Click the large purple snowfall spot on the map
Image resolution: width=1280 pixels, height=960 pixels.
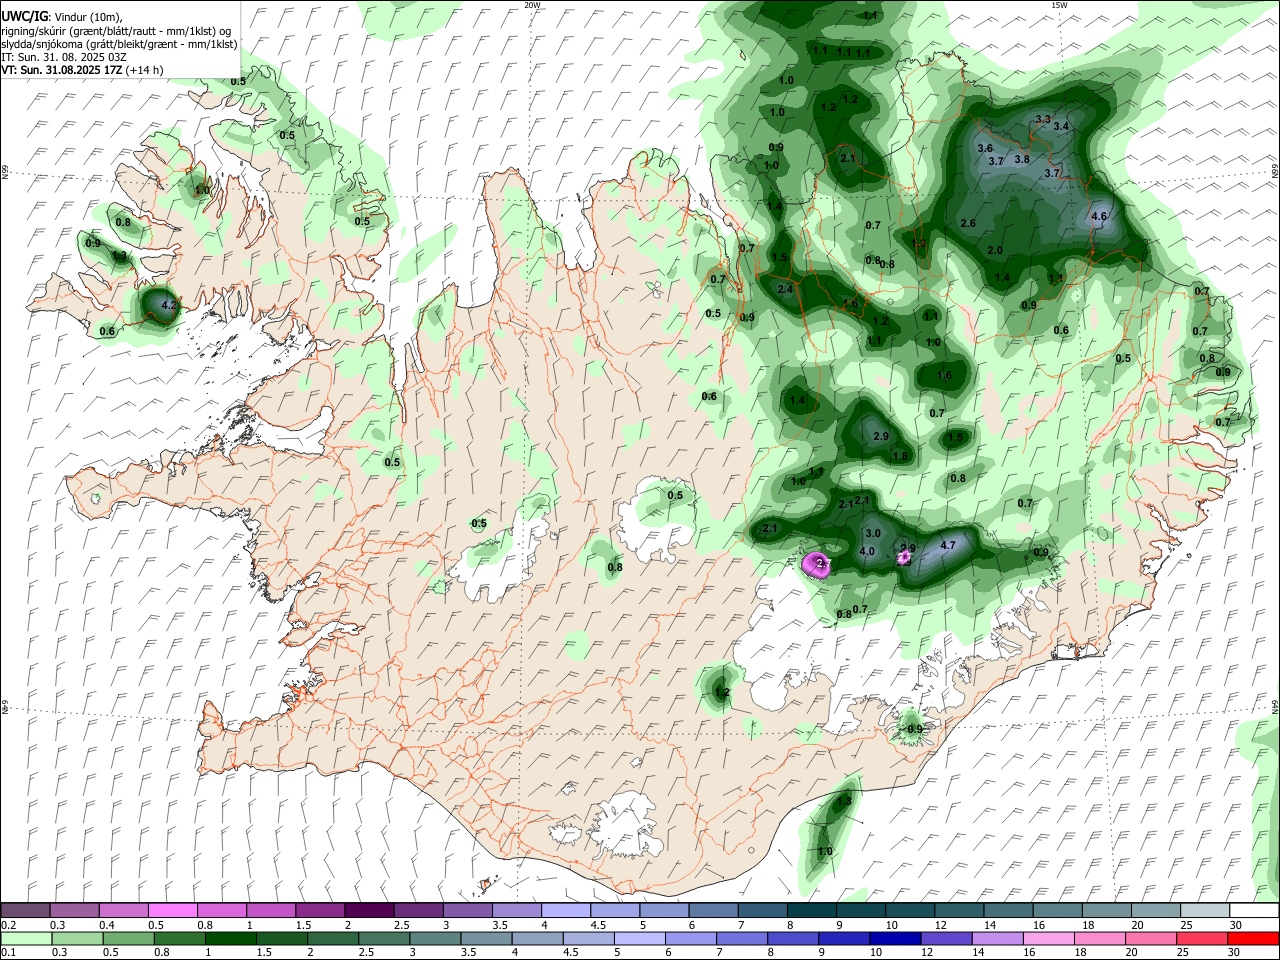point(818,565)
